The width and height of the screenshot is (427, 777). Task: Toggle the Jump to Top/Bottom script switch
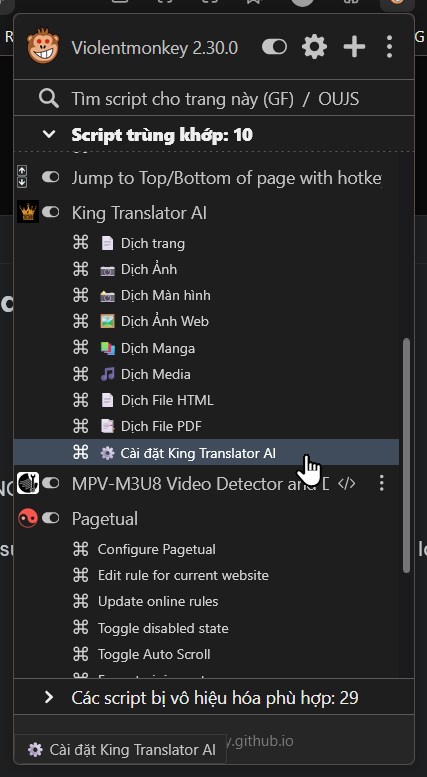51,177
